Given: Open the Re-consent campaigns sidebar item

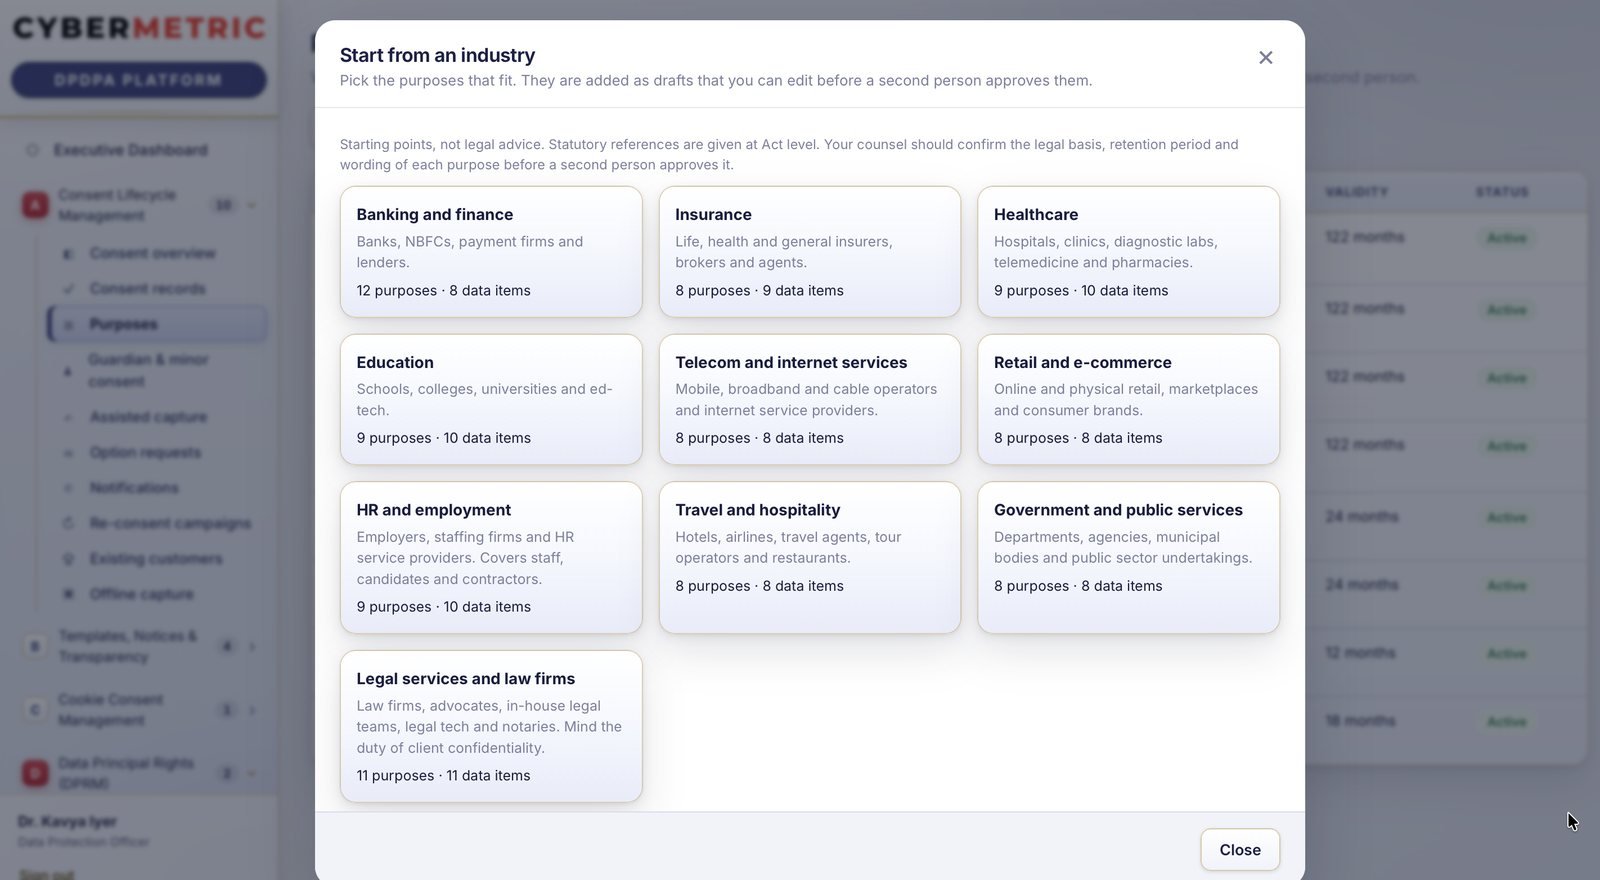Looking at the screenshot, I should 170,523.
